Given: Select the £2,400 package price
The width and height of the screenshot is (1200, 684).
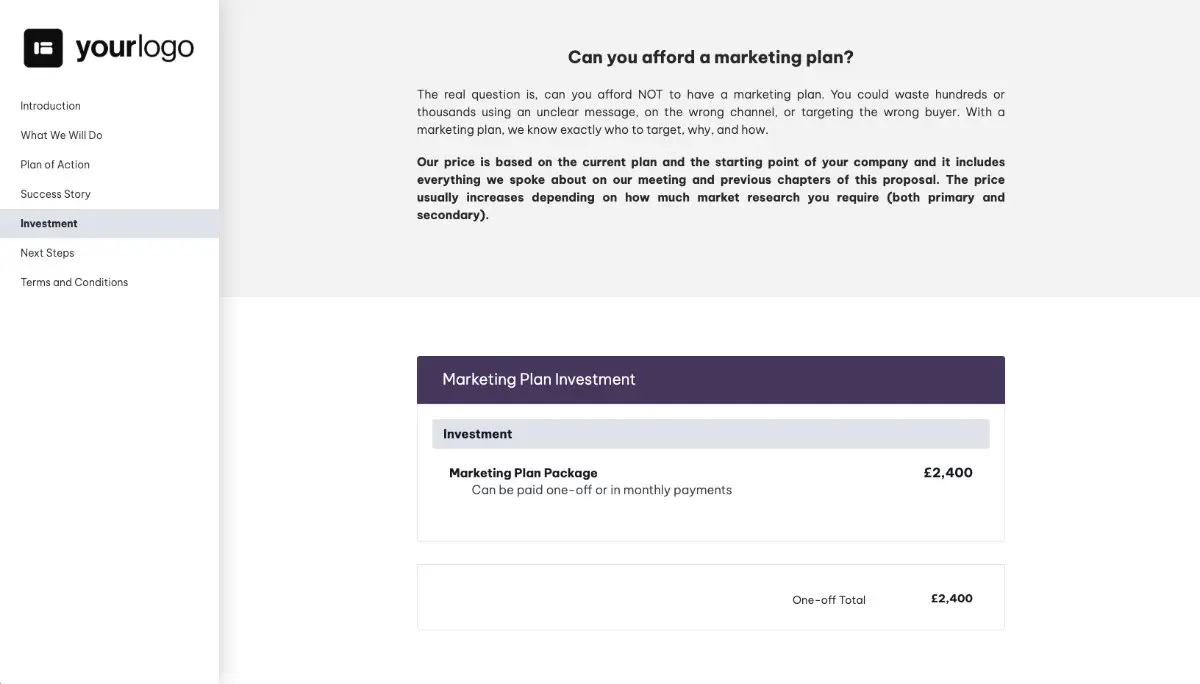Looking at the screenshot, I should (x=948, y=472).
